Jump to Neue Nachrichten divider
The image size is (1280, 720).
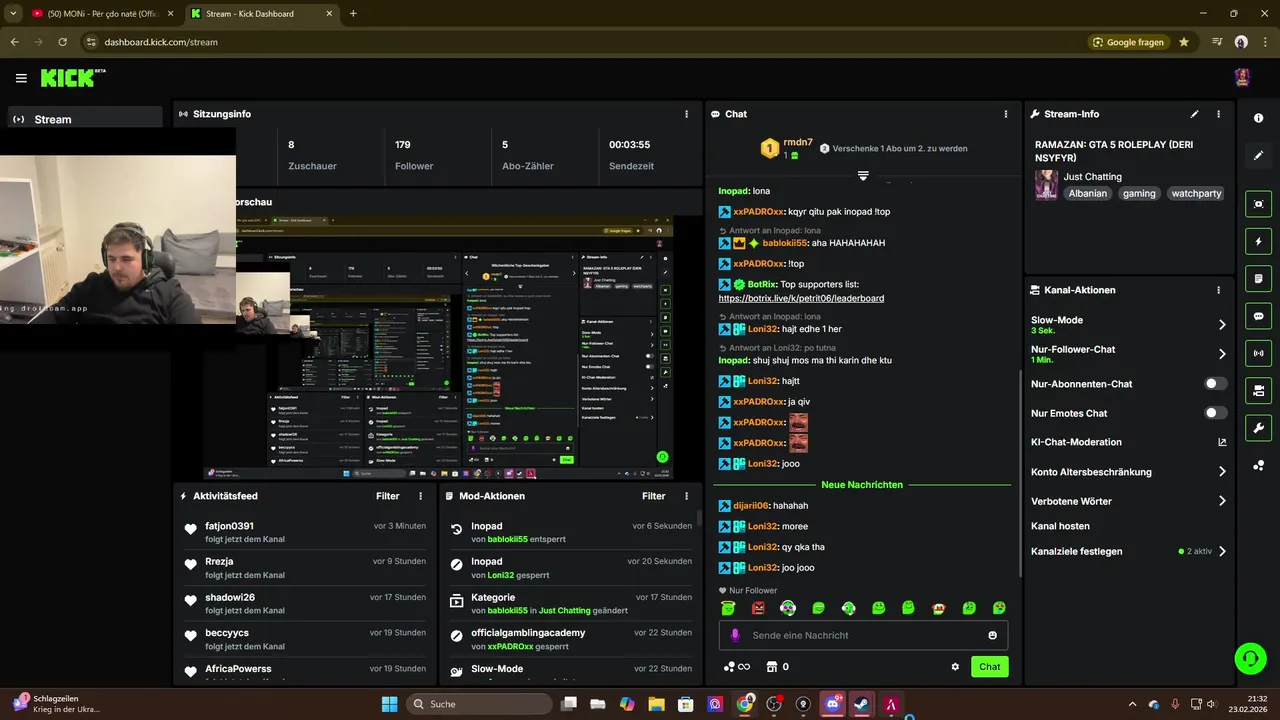pos(862,485)
